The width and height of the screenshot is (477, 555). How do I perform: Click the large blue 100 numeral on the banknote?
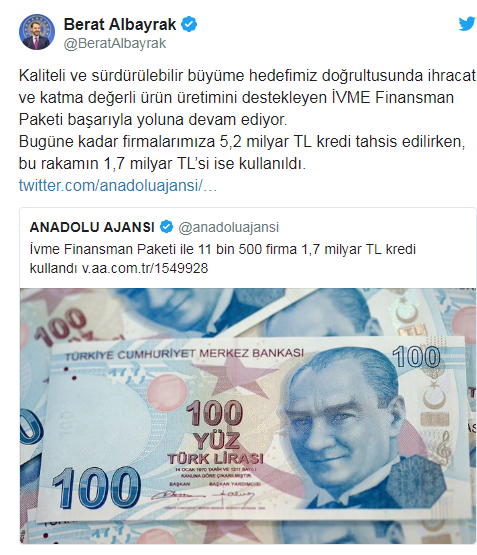(x=97, y=487)
